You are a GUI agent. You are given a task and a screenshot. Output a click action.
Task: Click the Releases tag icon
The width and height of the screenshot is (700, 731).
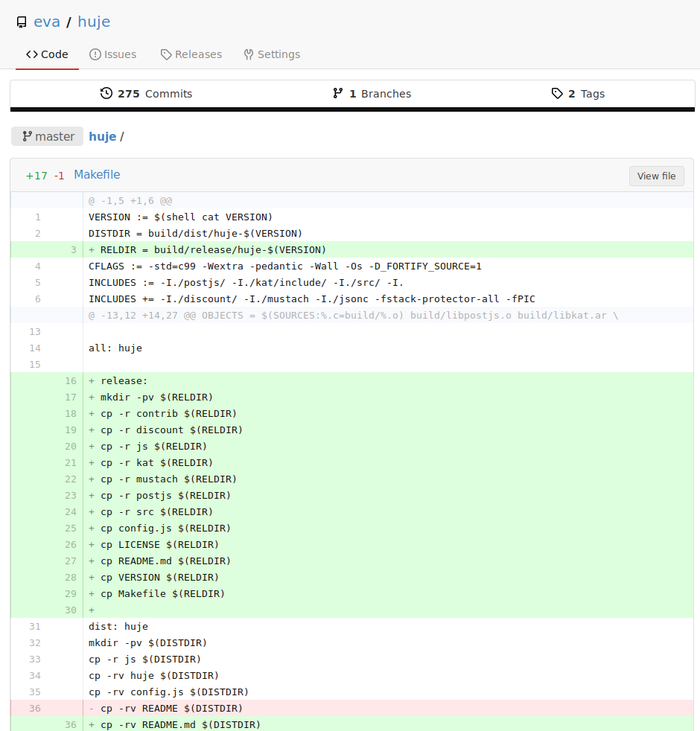166,54
